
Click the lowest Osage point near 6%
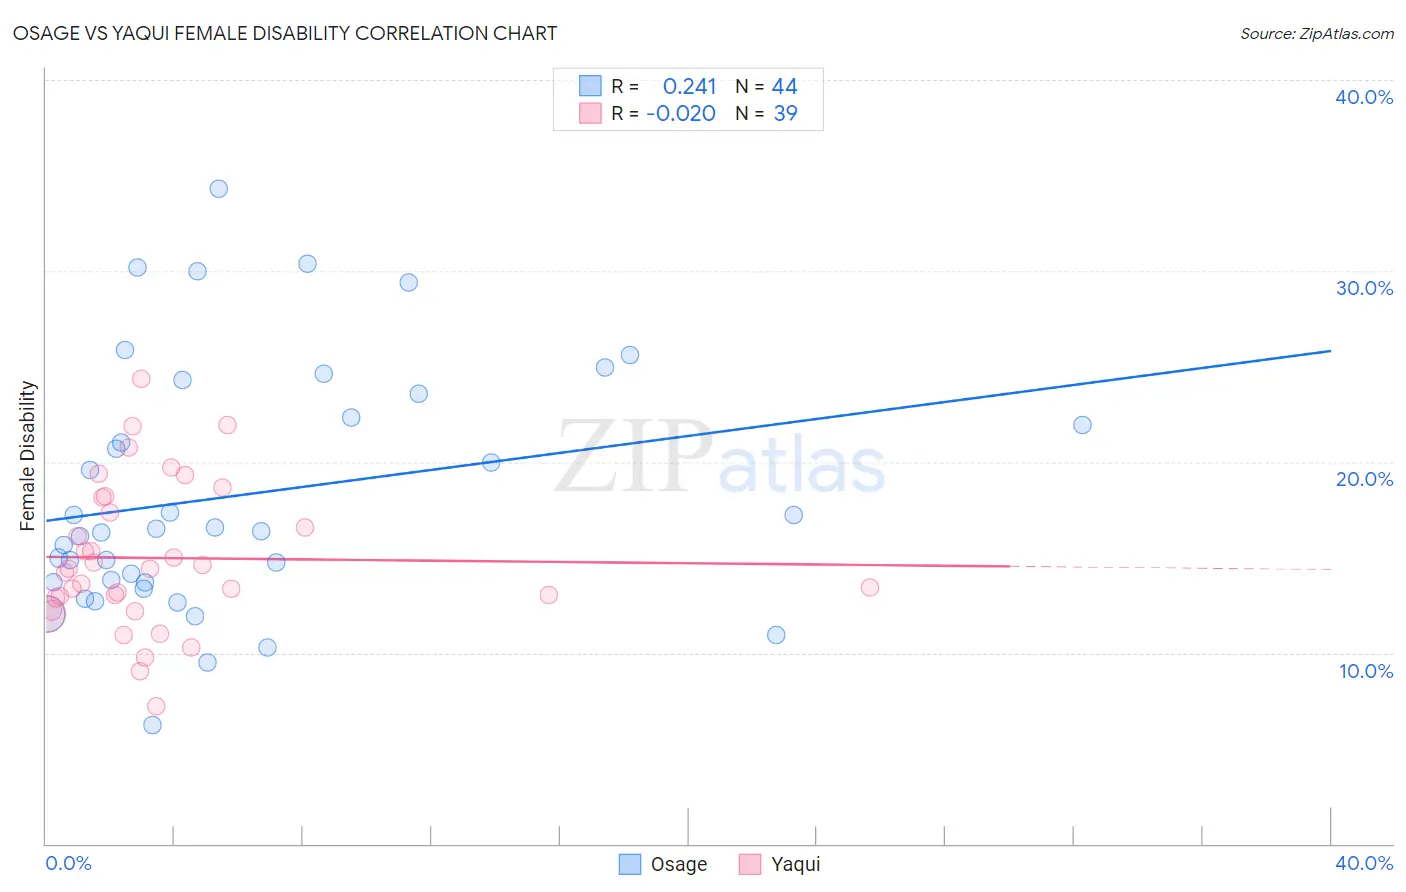coord(152,725)
